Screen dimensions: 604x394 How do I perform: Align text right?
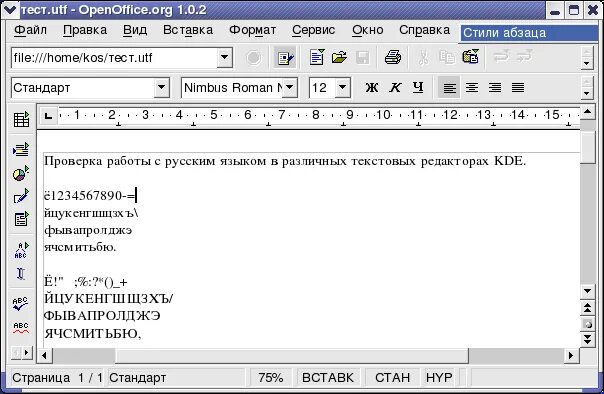coord(495,88)
